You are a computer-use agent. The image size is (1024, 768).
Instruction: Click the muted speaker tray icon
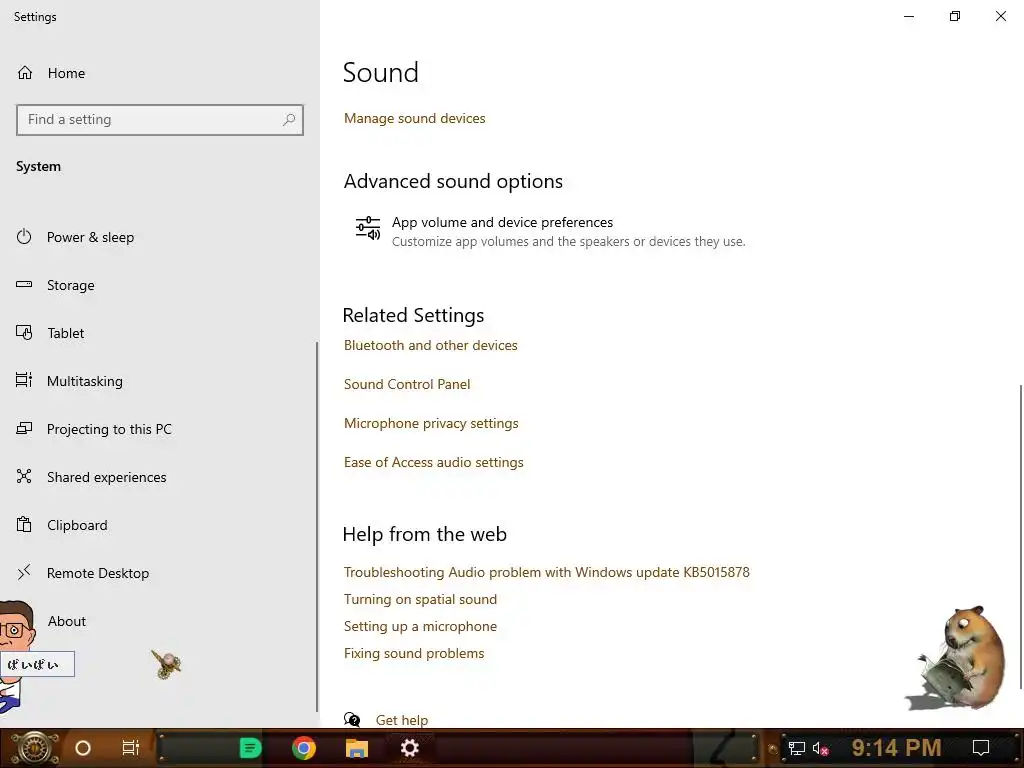point(821,749)
